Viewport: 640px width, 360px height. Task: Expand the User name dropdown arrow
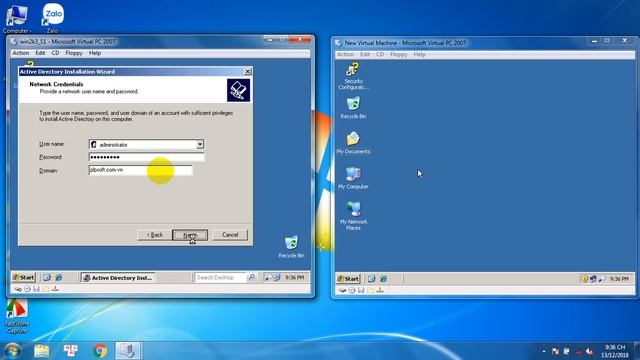tap(200, 144)
